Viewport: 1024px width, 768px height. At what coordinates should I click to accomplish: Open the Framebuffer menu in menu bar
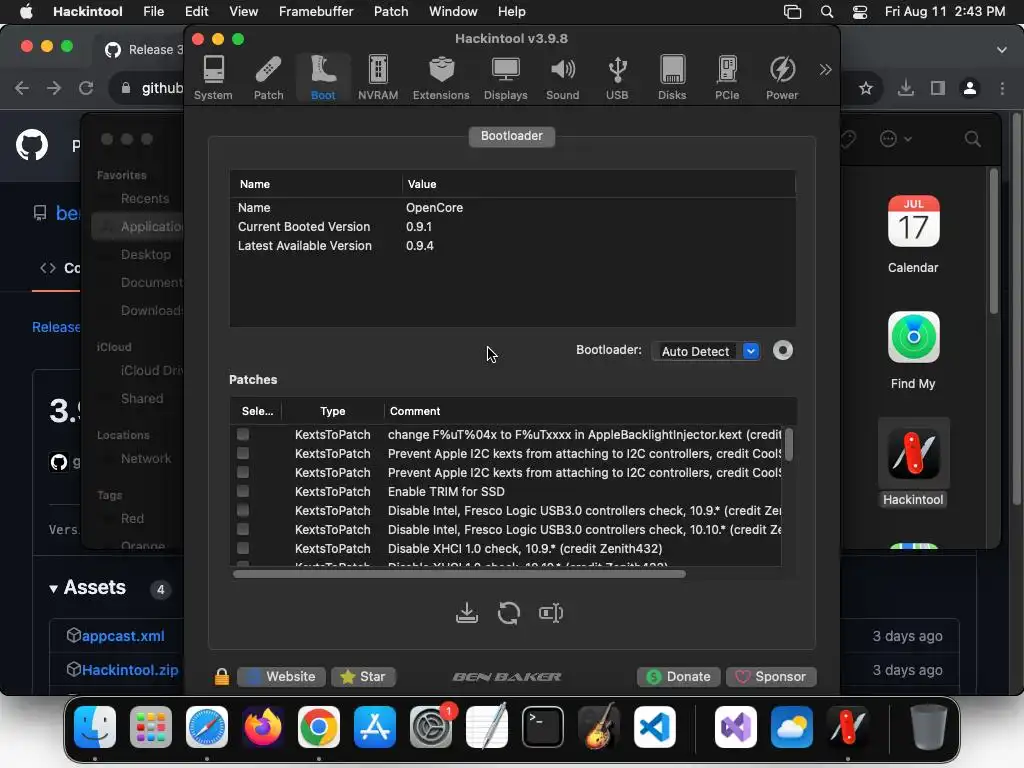pyautogui.click(x=316, y=11)
